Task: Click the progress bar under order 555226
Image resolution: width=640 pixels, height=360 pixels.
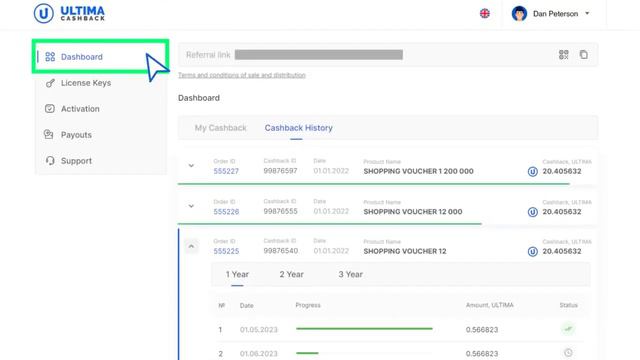Action: (x=330, y=224)
